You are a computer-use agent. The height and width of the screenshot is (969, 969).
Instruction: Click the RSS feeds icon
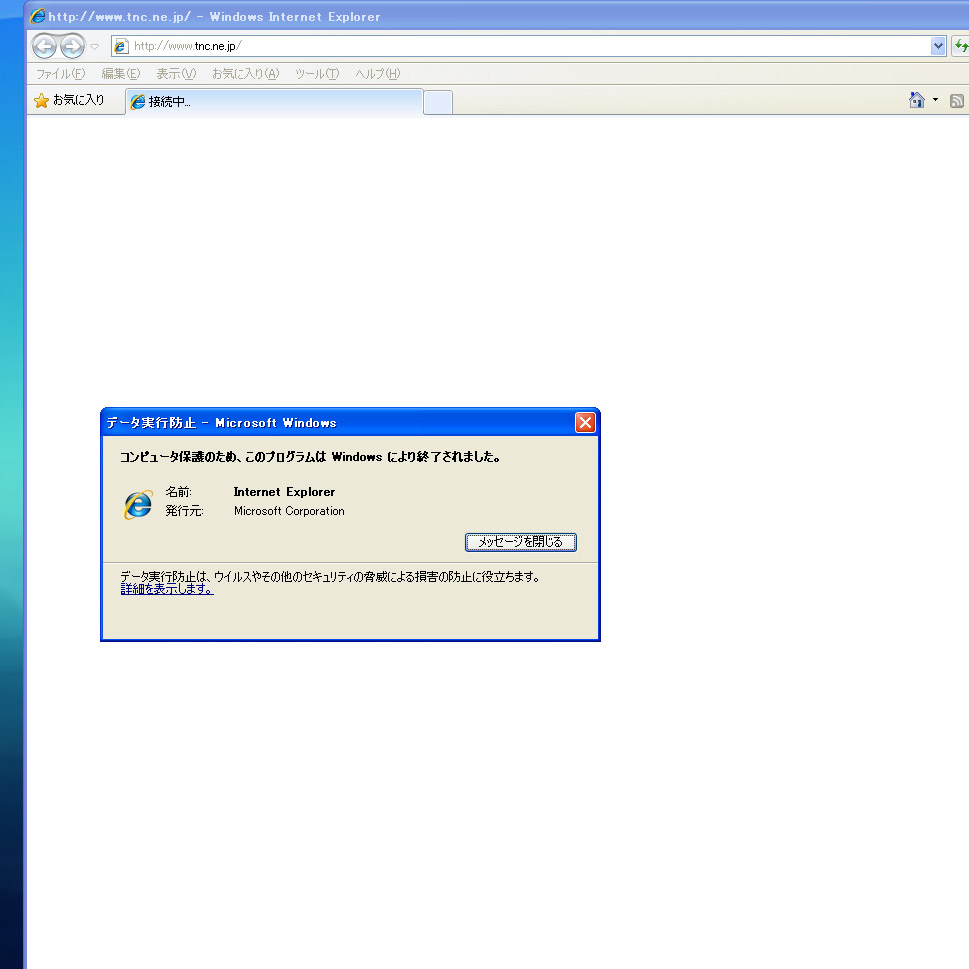pos(957,101)
